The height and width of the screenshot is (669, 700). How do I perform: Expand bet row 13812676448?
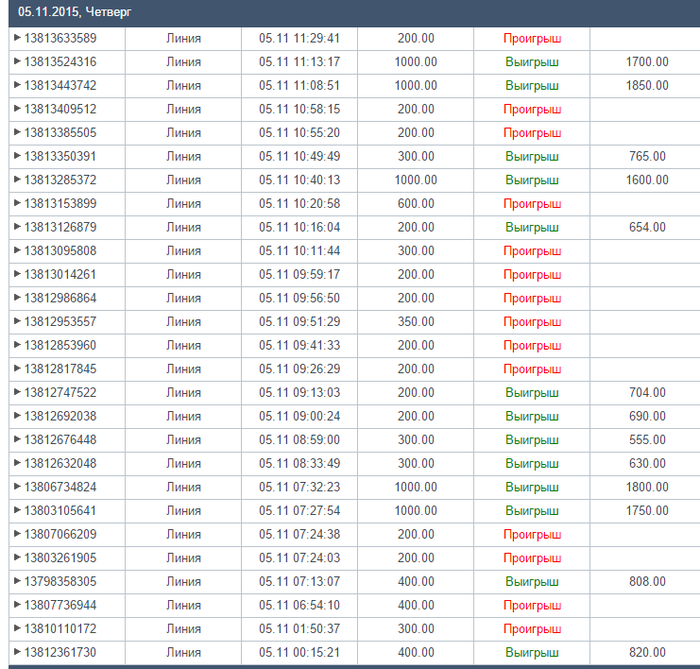pos(17,440)
